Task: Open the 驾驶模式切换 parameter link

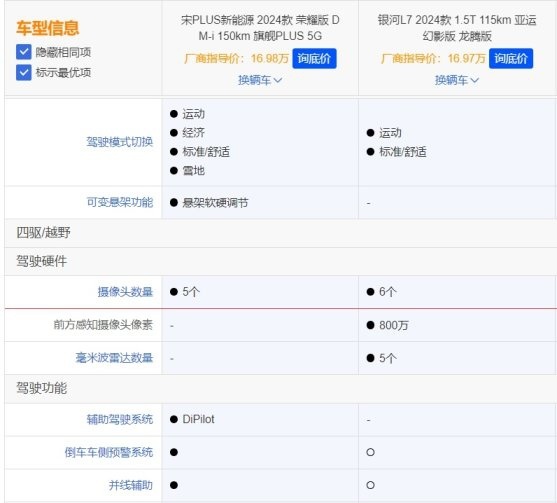Action: [120, 142]
